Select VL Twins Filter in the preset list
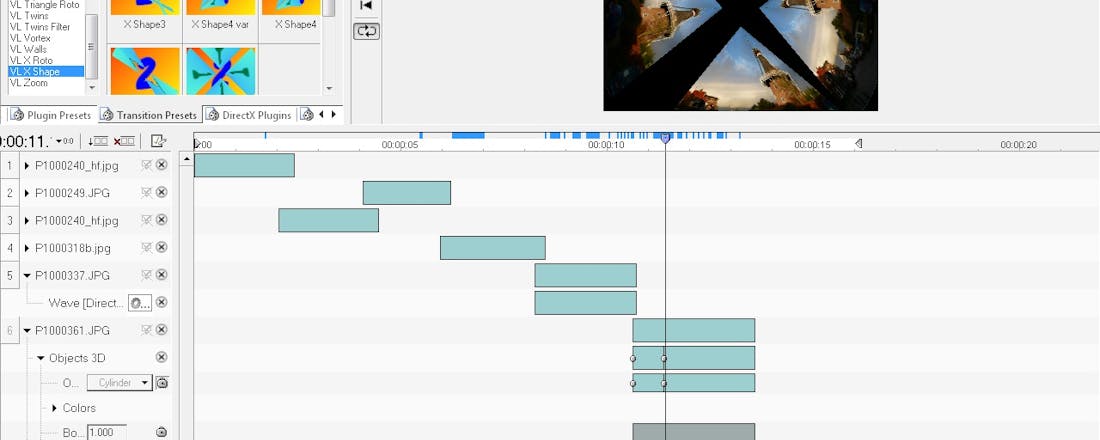The image size is (1100, 440). point(40,27)
